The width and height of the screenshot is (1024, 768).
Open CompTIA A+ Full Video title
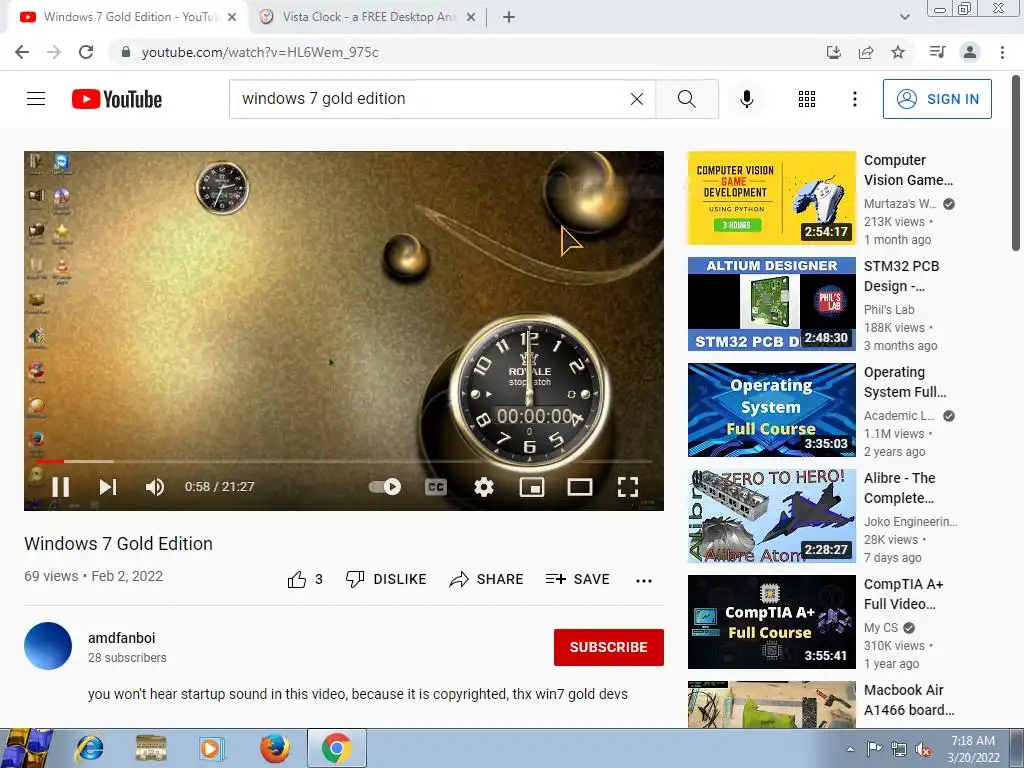(x=903, y=594)
